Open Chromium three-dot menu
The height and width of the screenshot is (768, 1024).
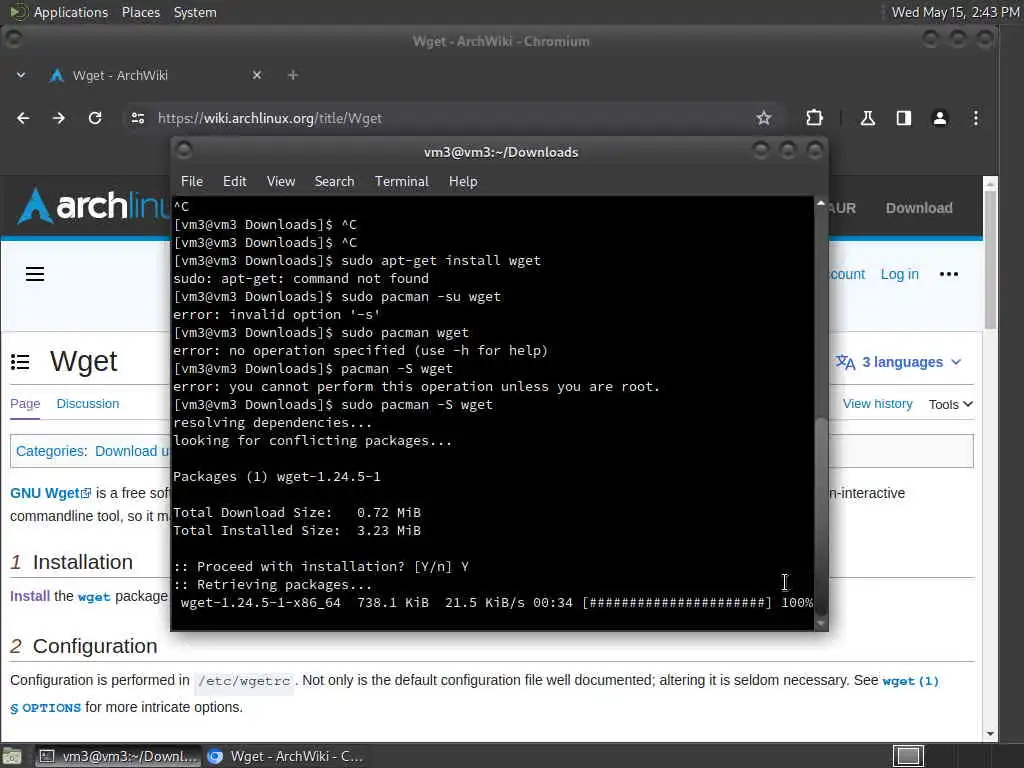[x=976, y=118]
